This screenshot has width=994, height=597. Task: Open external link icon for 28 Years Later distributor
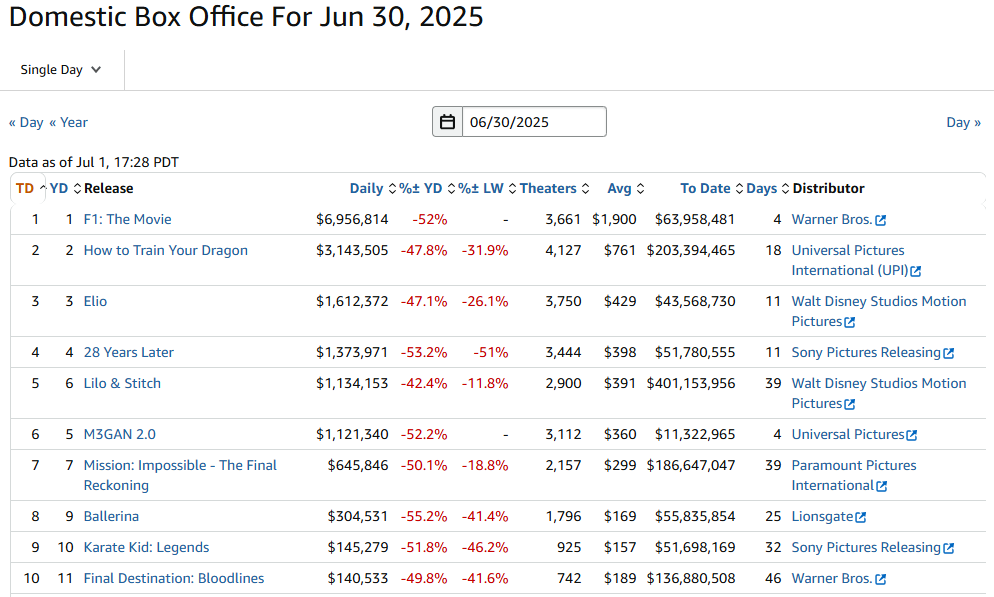[x=948, y=353]
